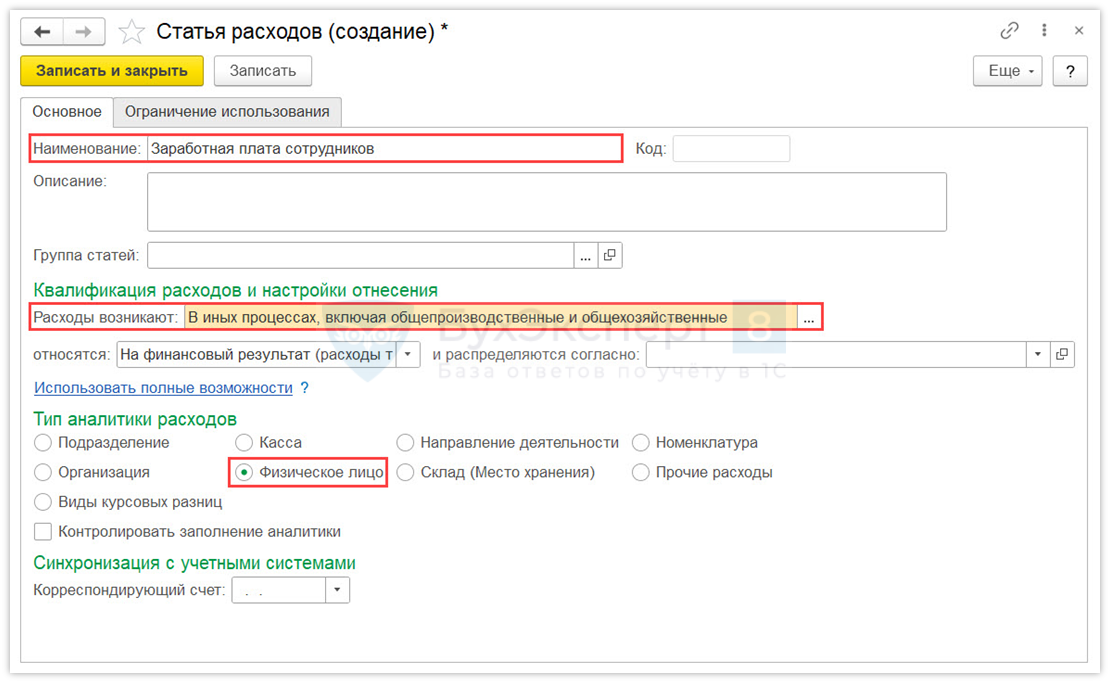Click Квалификация расходов и настройки отнесения heading
The image size is (1110, 683).
pyautogui.click(x=236, y=290)
